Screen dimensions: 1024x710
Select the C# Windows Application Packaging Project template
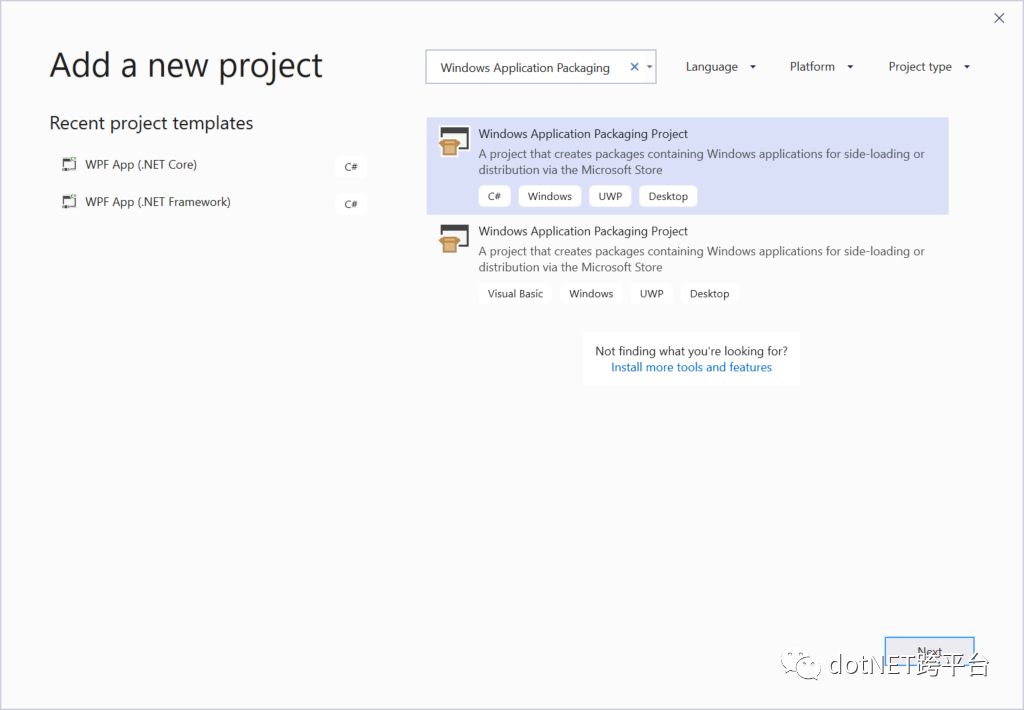pos(687,166)
